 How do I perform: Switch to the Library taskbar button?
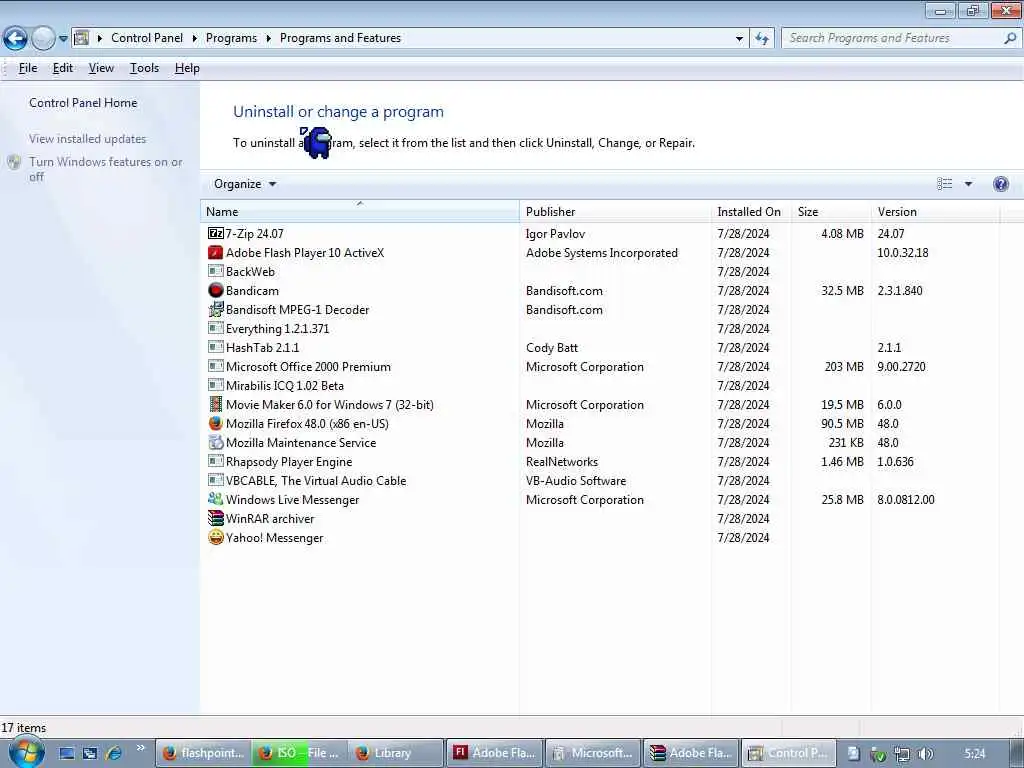coord(395,753)
